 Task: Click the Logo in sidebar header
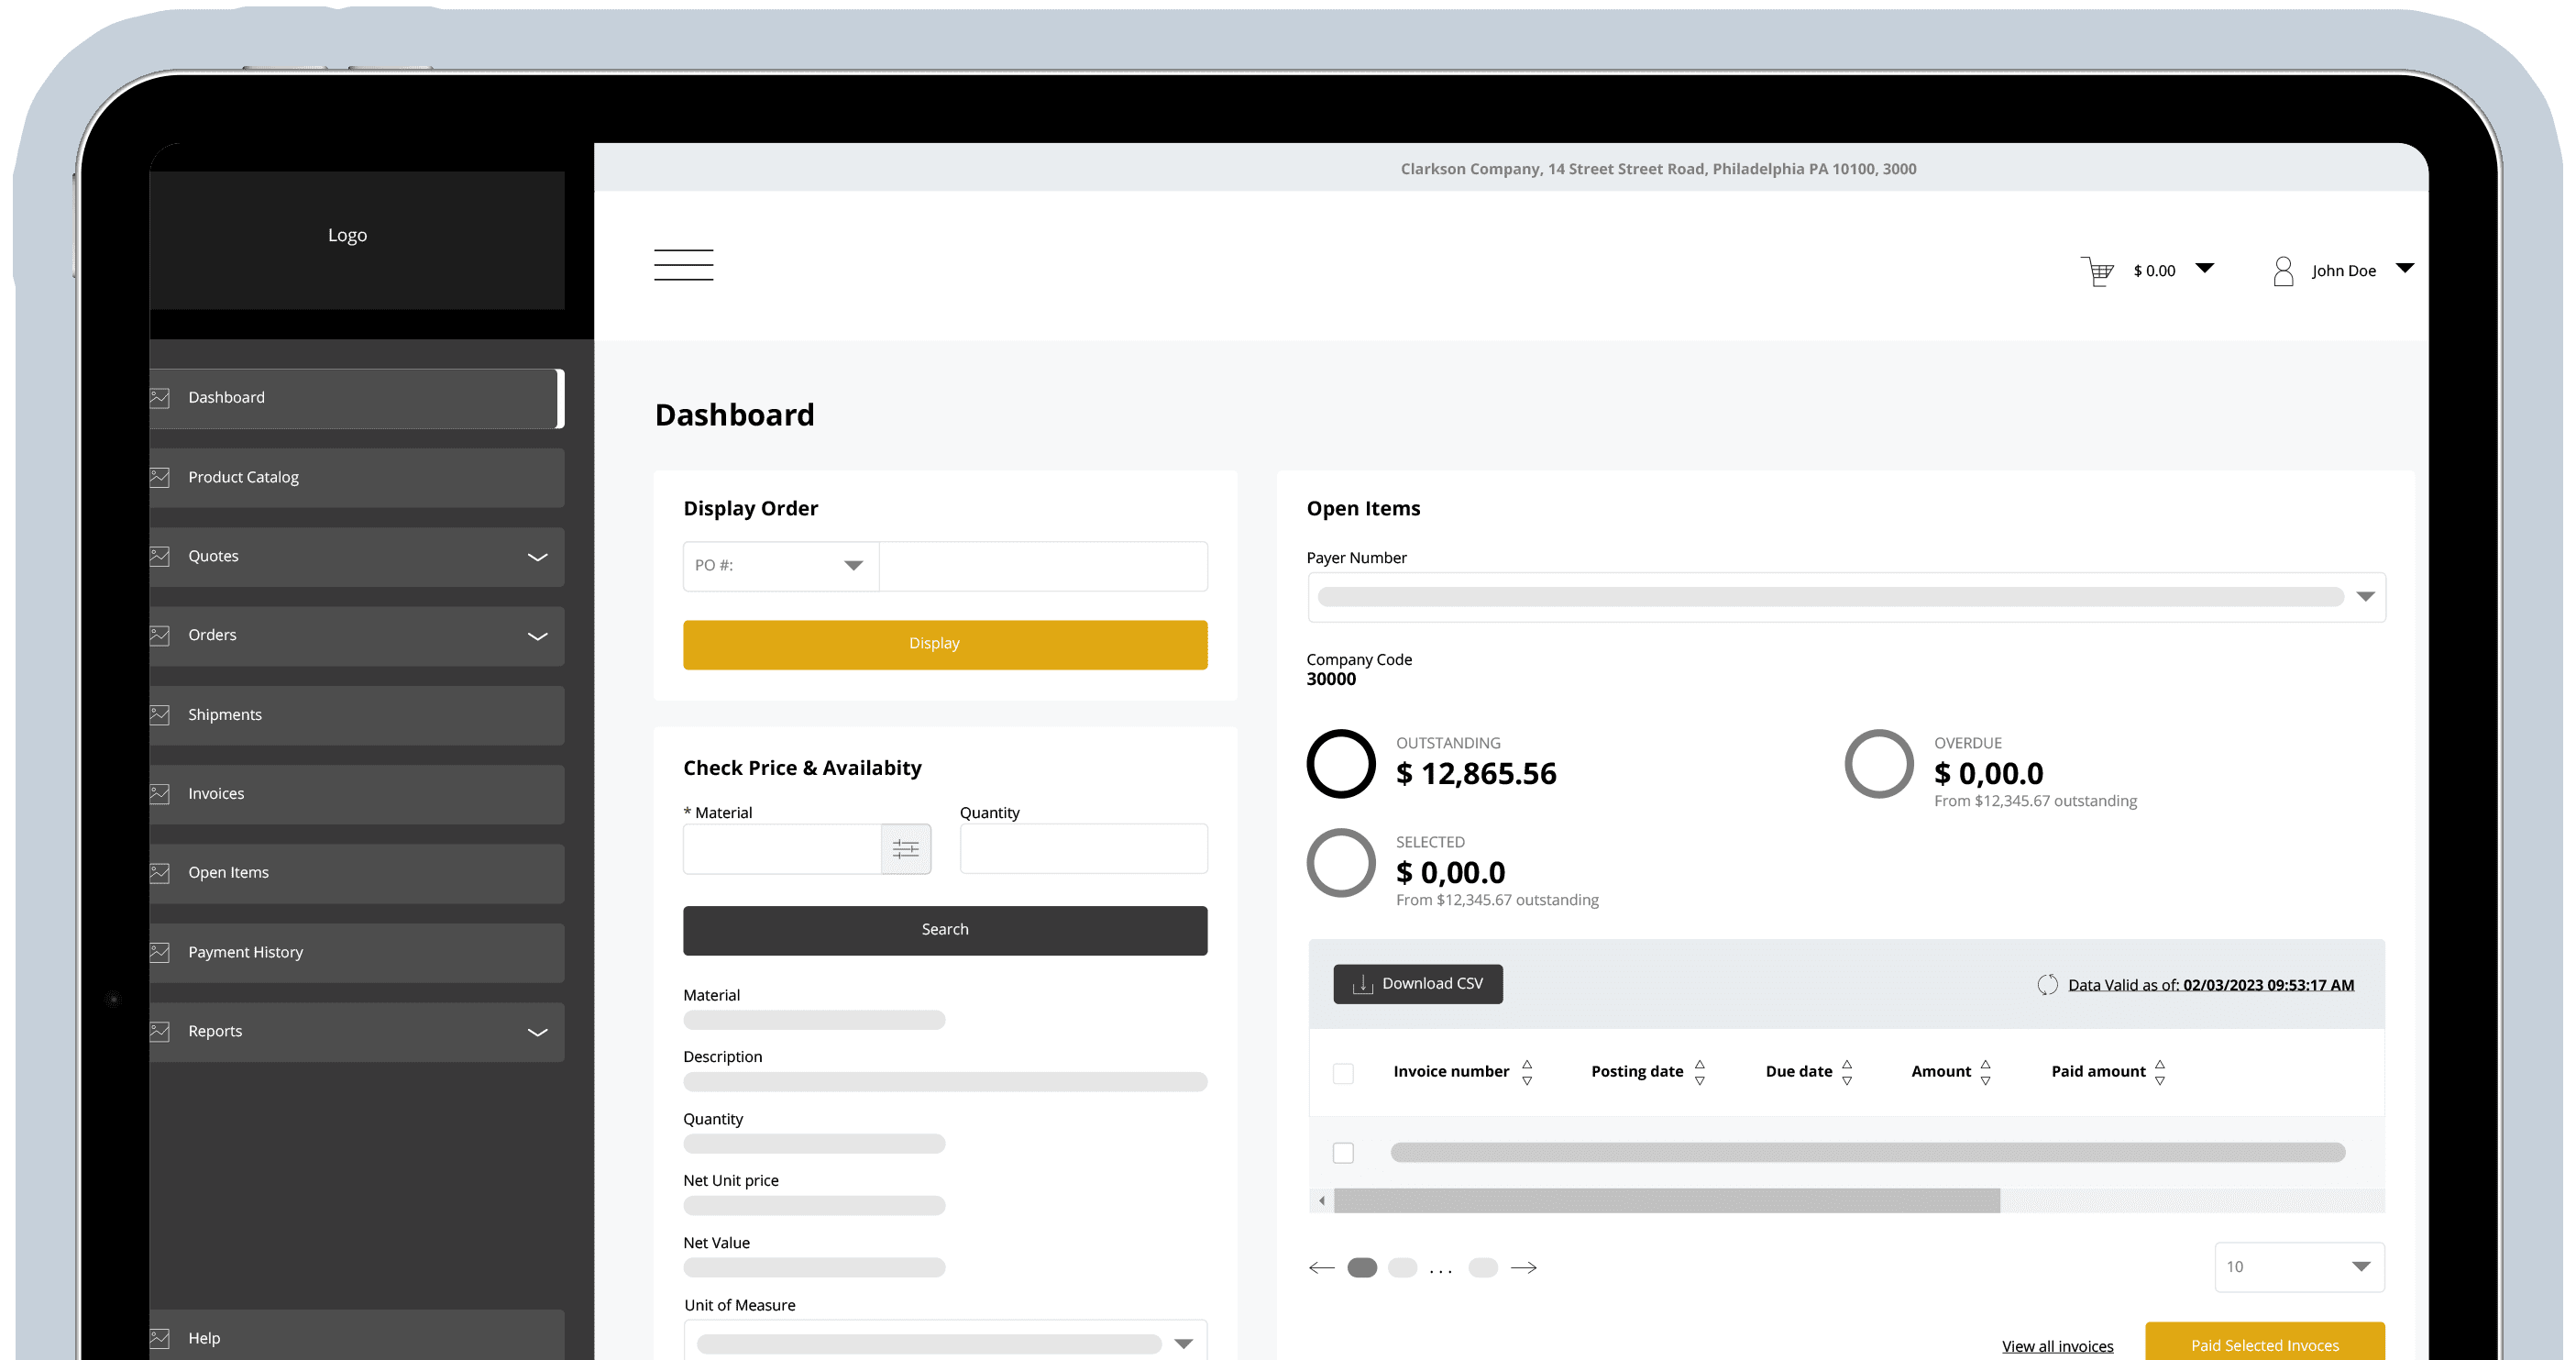point(347,235)
